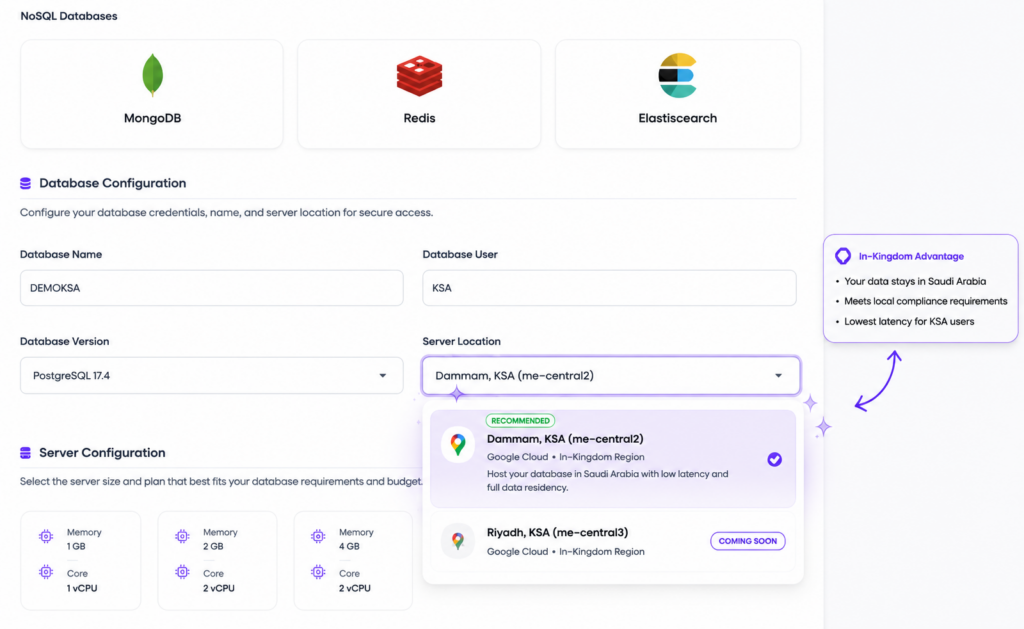Viewport: 1024px width, 629px height.
Task: Click the 'Configure your database credentials' description
Action: tap(227, 213)
